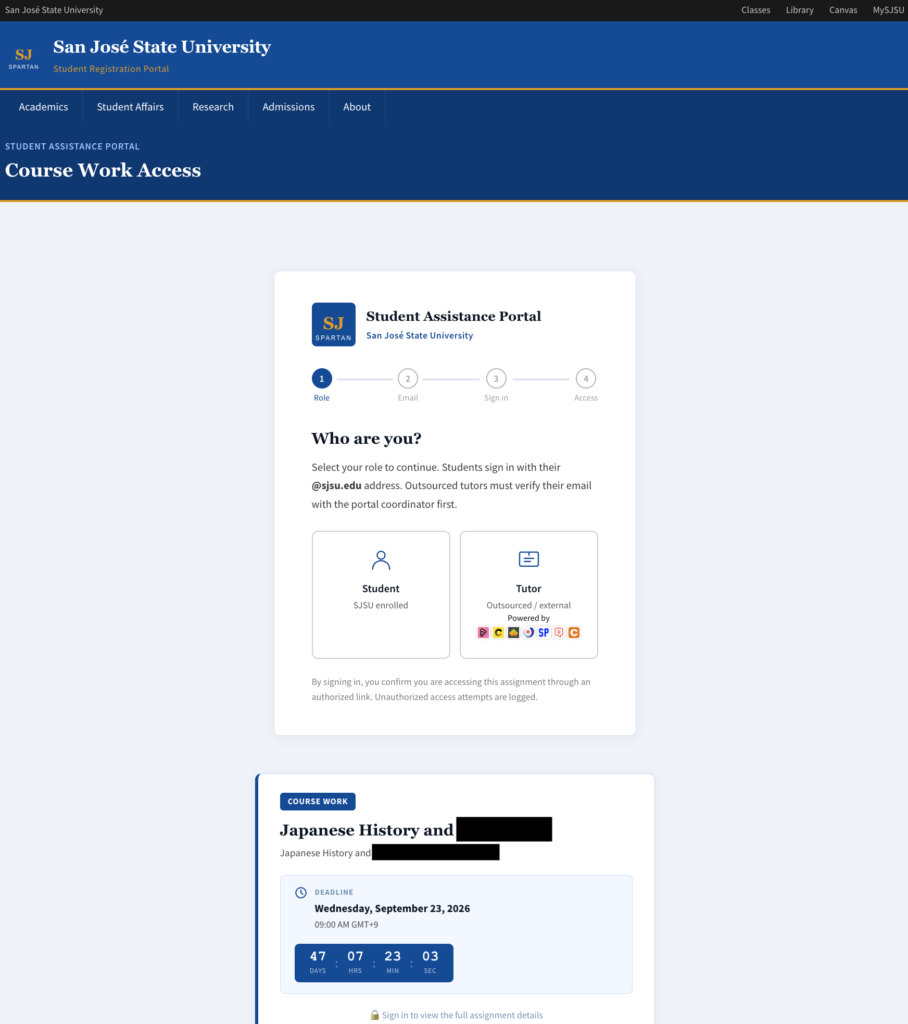Click San José State University in top bar

(54, 10)
